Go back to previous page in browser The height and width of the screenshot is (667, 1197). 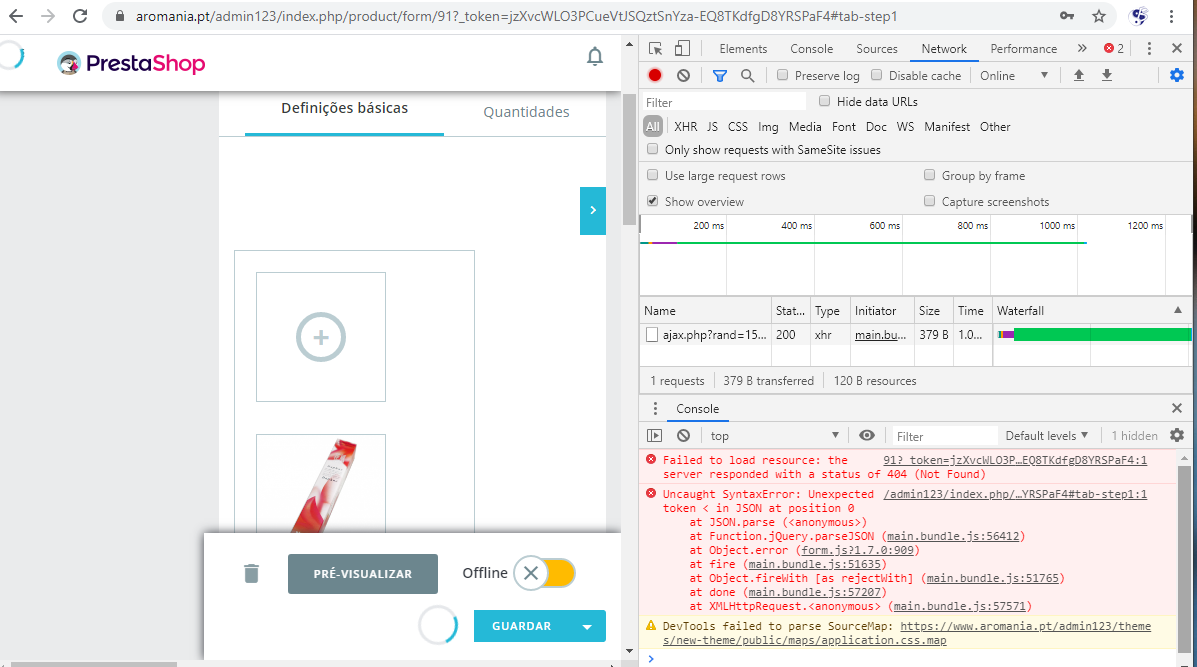(x=16, y=16)
